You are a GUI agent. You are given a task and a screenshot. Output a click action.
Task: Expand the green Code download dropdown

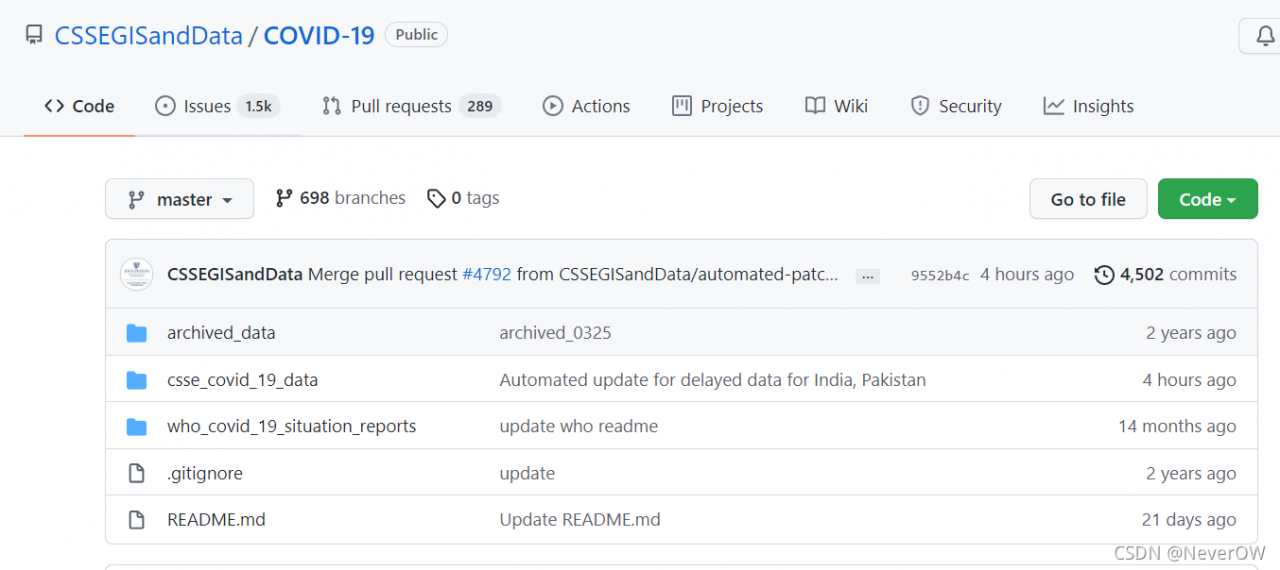point(1207,199)
